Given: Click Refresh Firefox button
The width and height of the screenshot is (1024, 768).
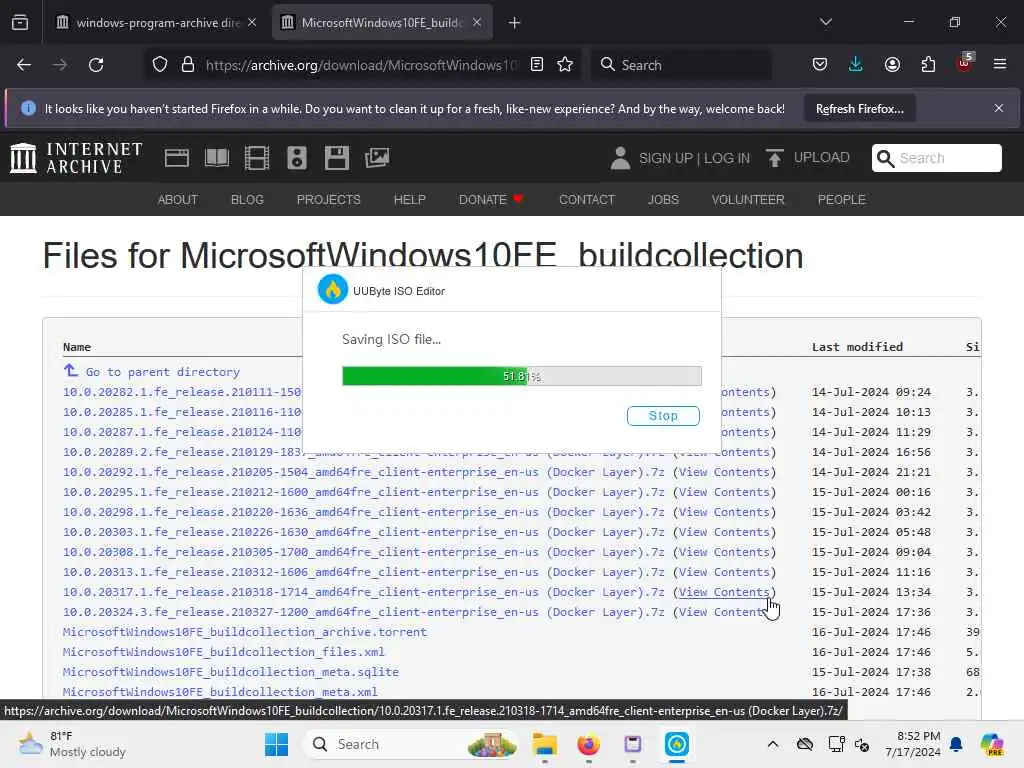Looking at the screenshot, I should [x=859, y=109].
